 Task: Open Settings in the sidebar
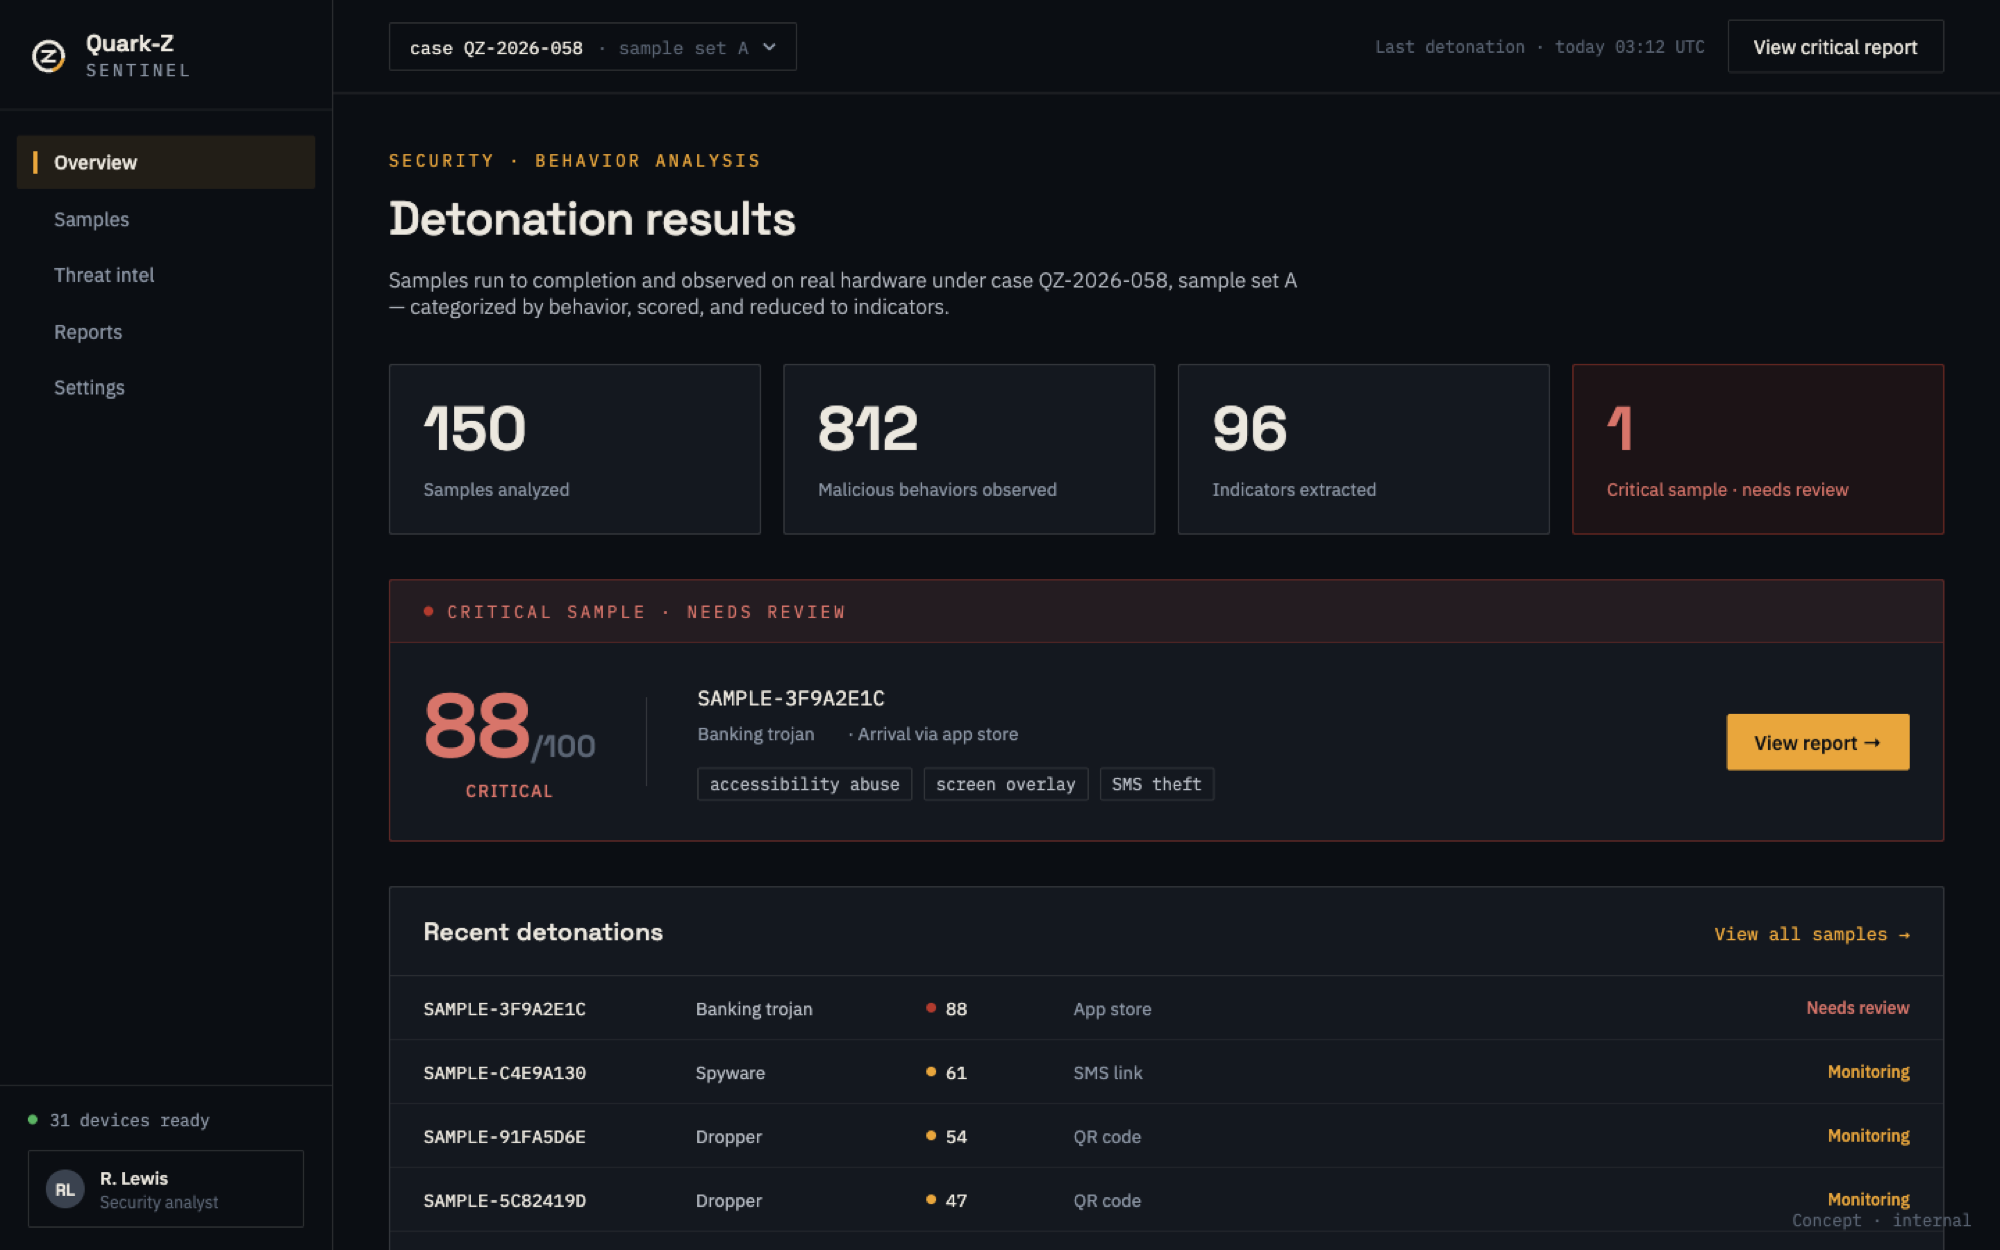(89, 388)
